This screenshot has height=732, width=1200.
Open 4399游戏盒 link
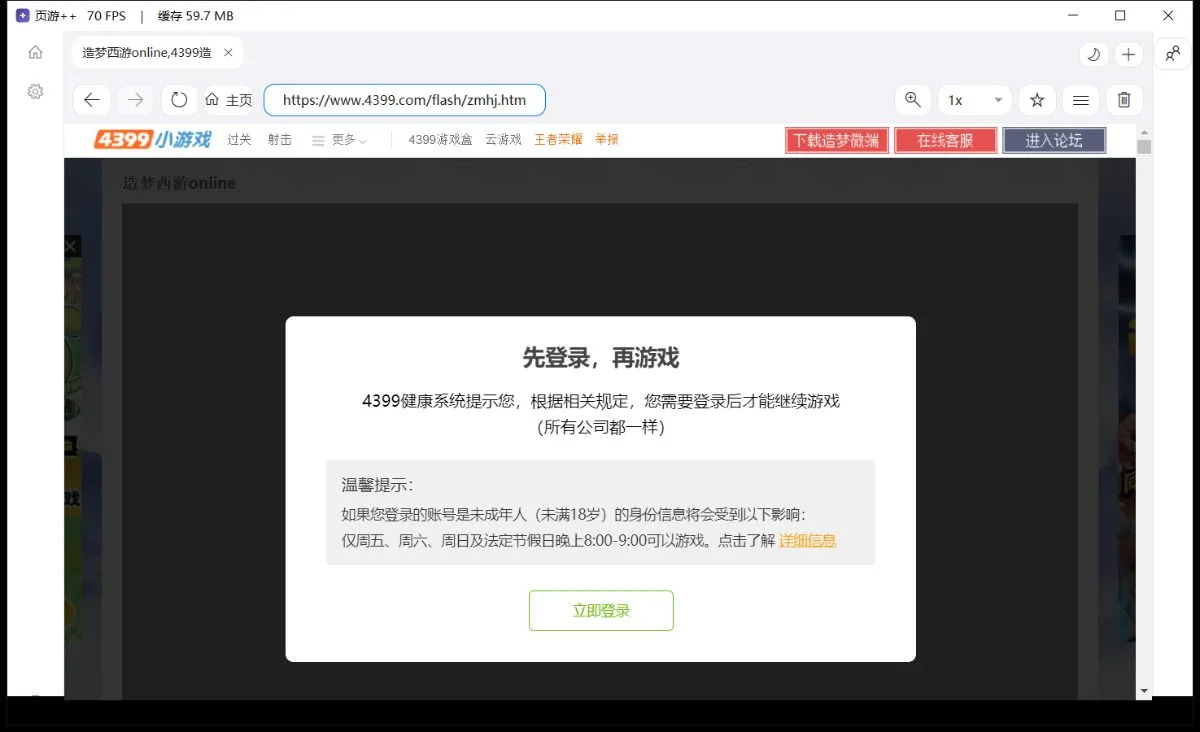[440, 140]
